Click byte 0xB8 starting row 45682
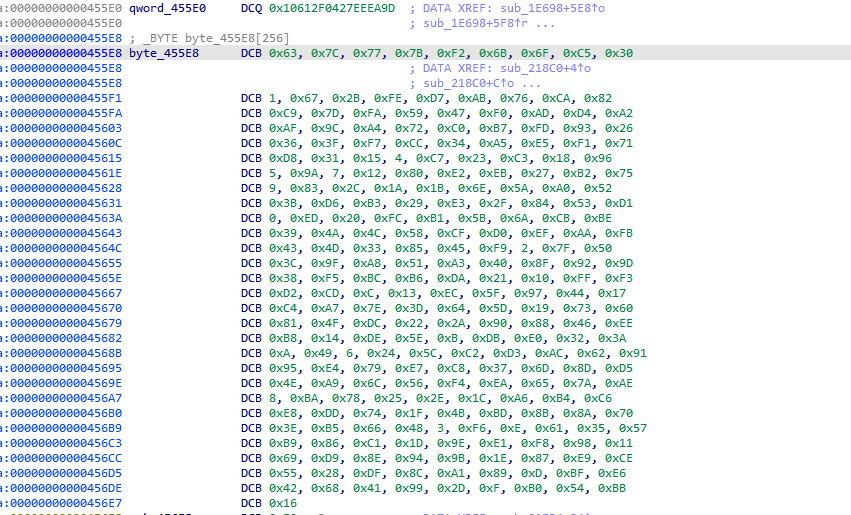 pos(283,338)
